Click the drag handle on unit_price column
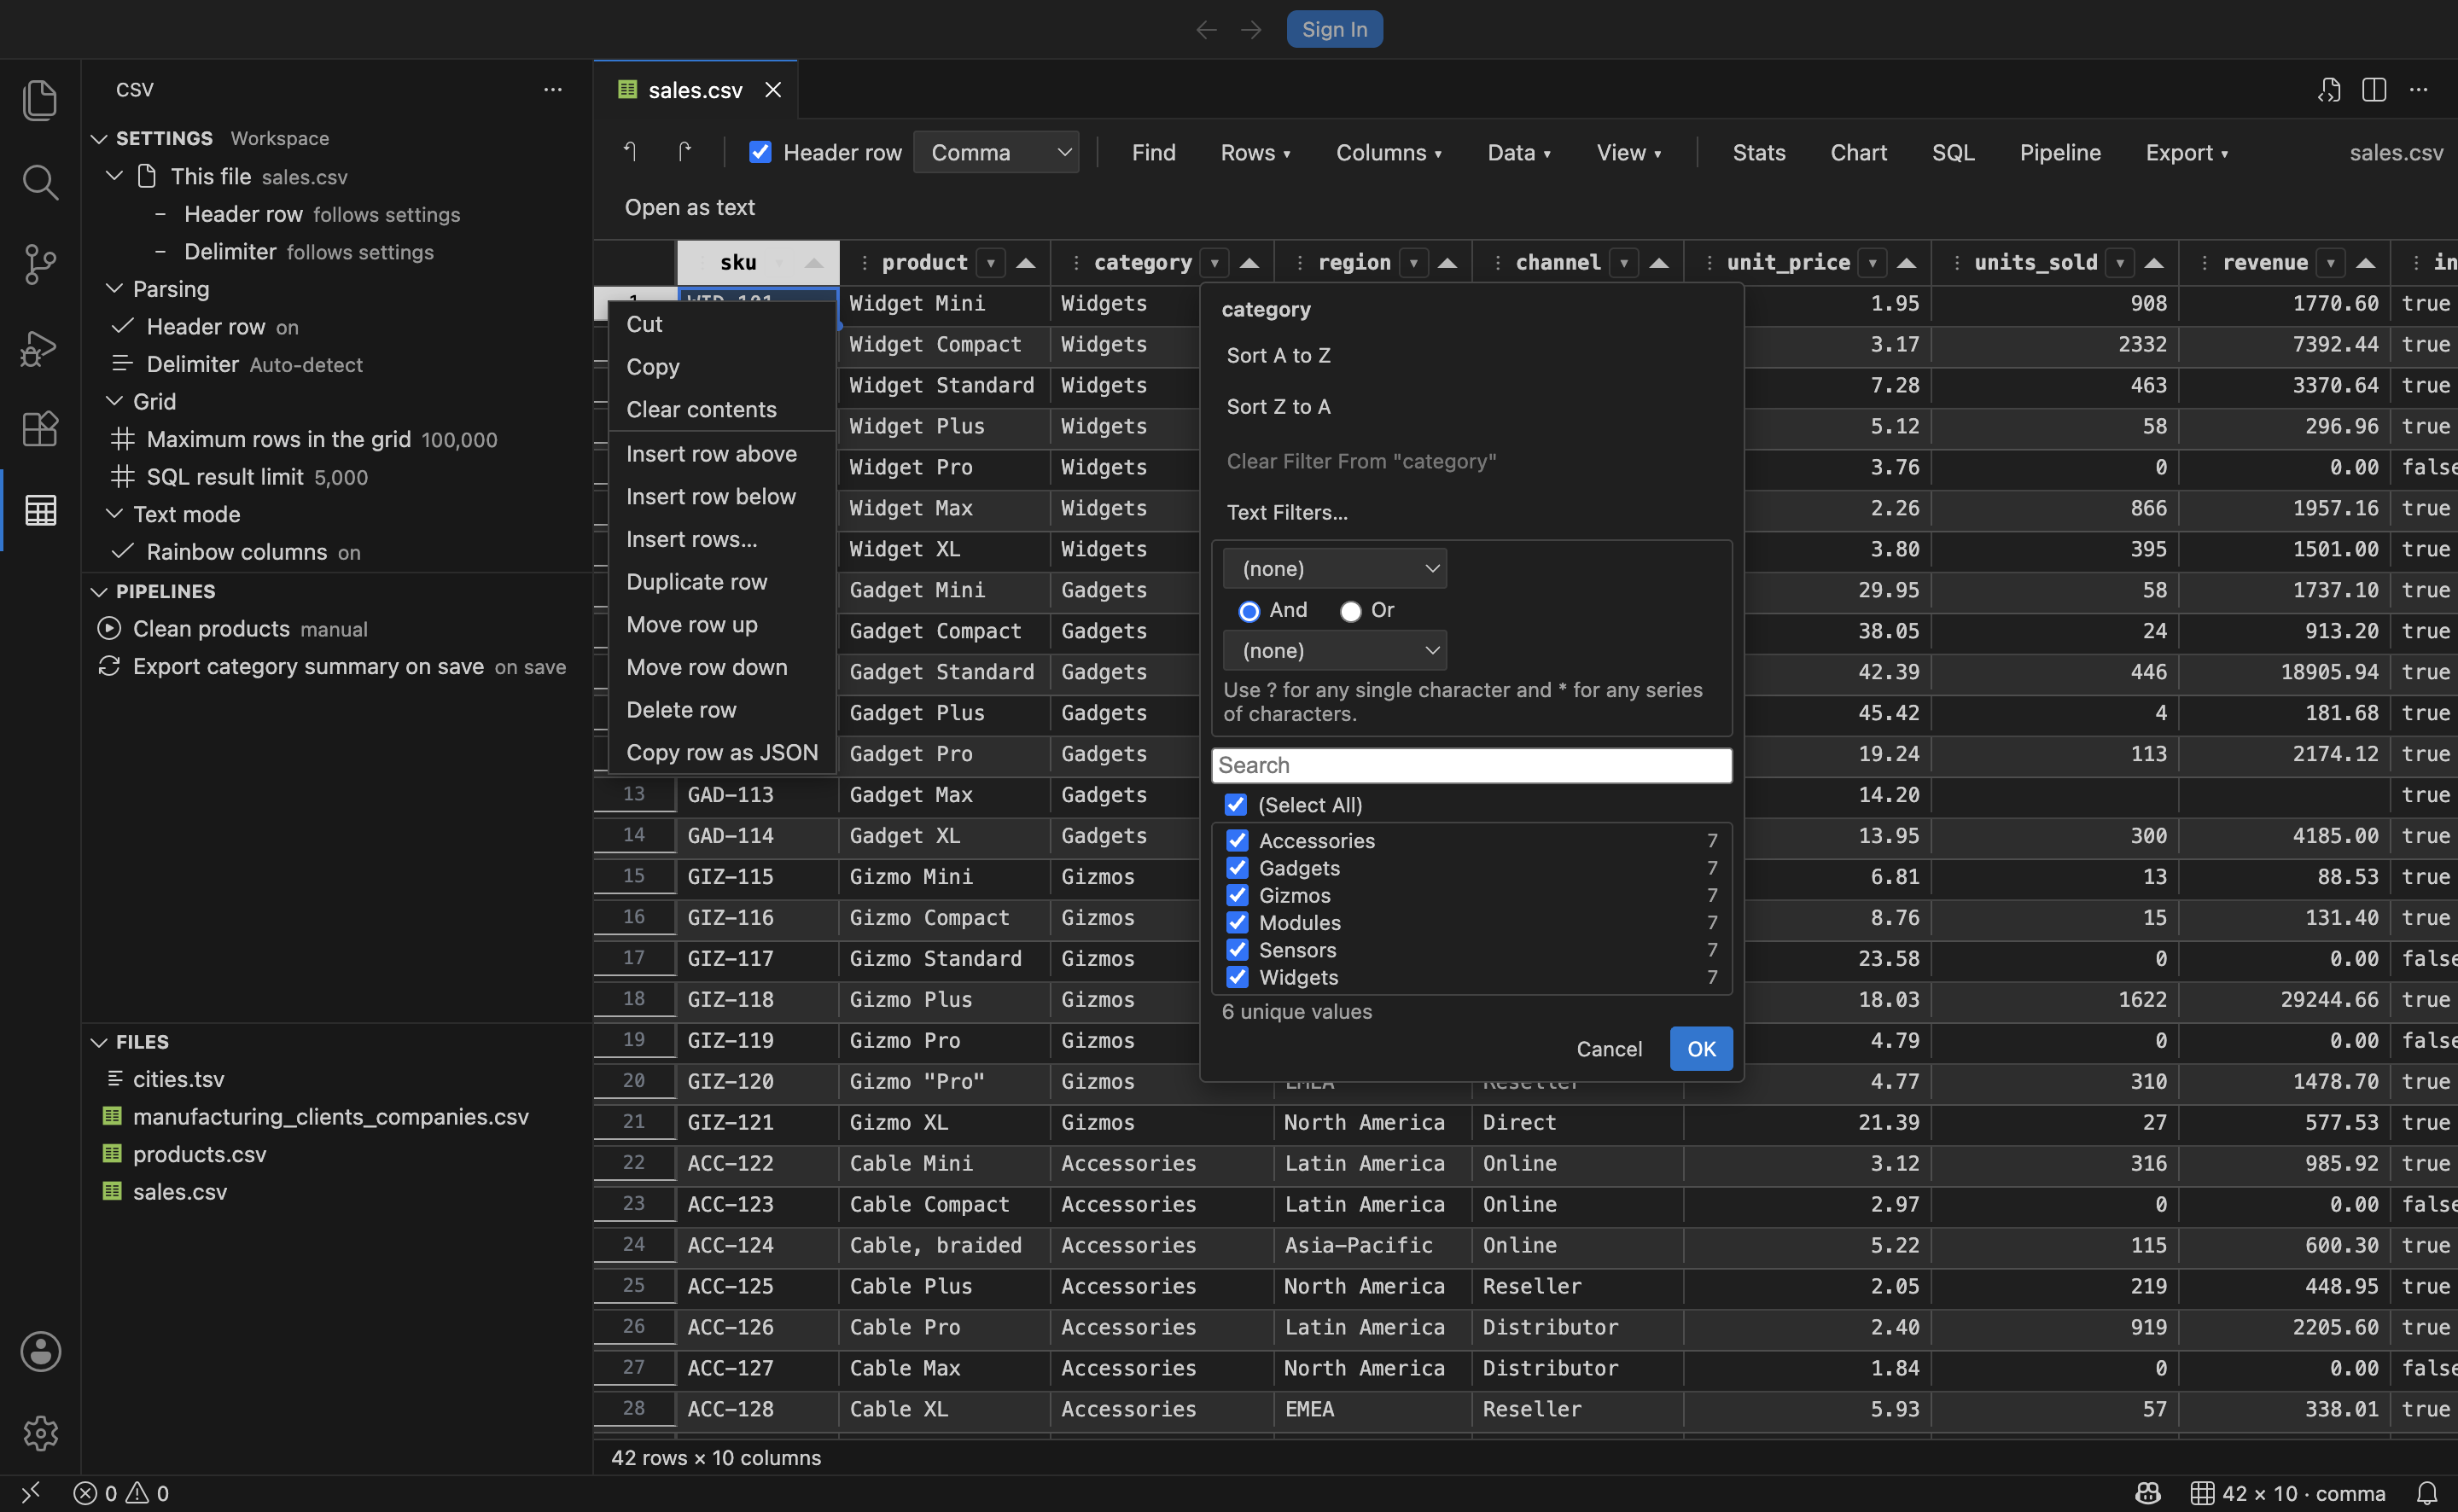This screenshot has width=2458, height=1512. pos(1709,263)
